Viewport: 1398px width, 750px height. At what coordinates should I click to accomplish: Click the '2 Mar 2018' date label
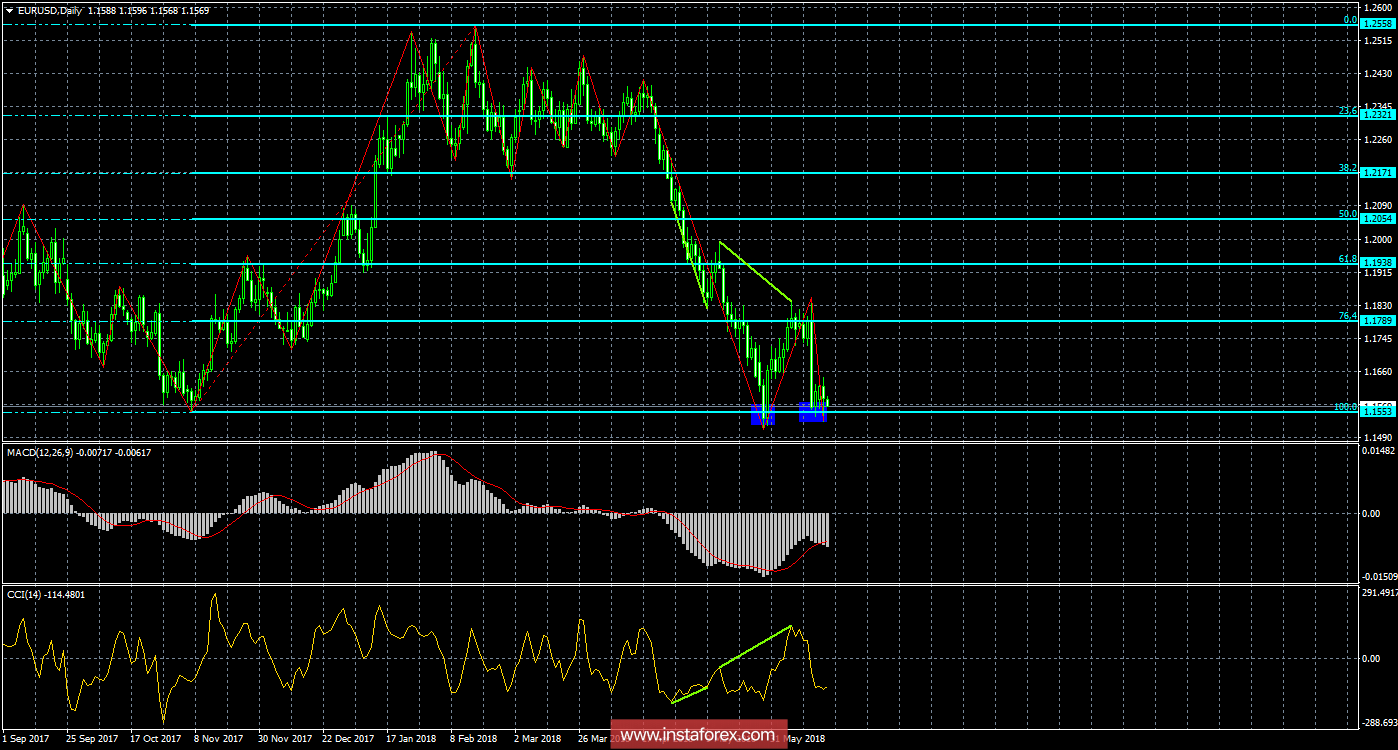point(538,739)
